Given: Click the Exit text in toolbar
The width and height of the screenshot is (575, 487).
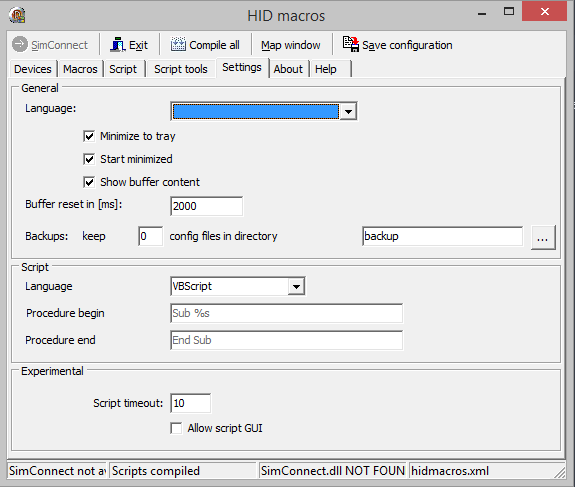Looking at the screenshot, I should pyautogui.click(x=138, y=45).
